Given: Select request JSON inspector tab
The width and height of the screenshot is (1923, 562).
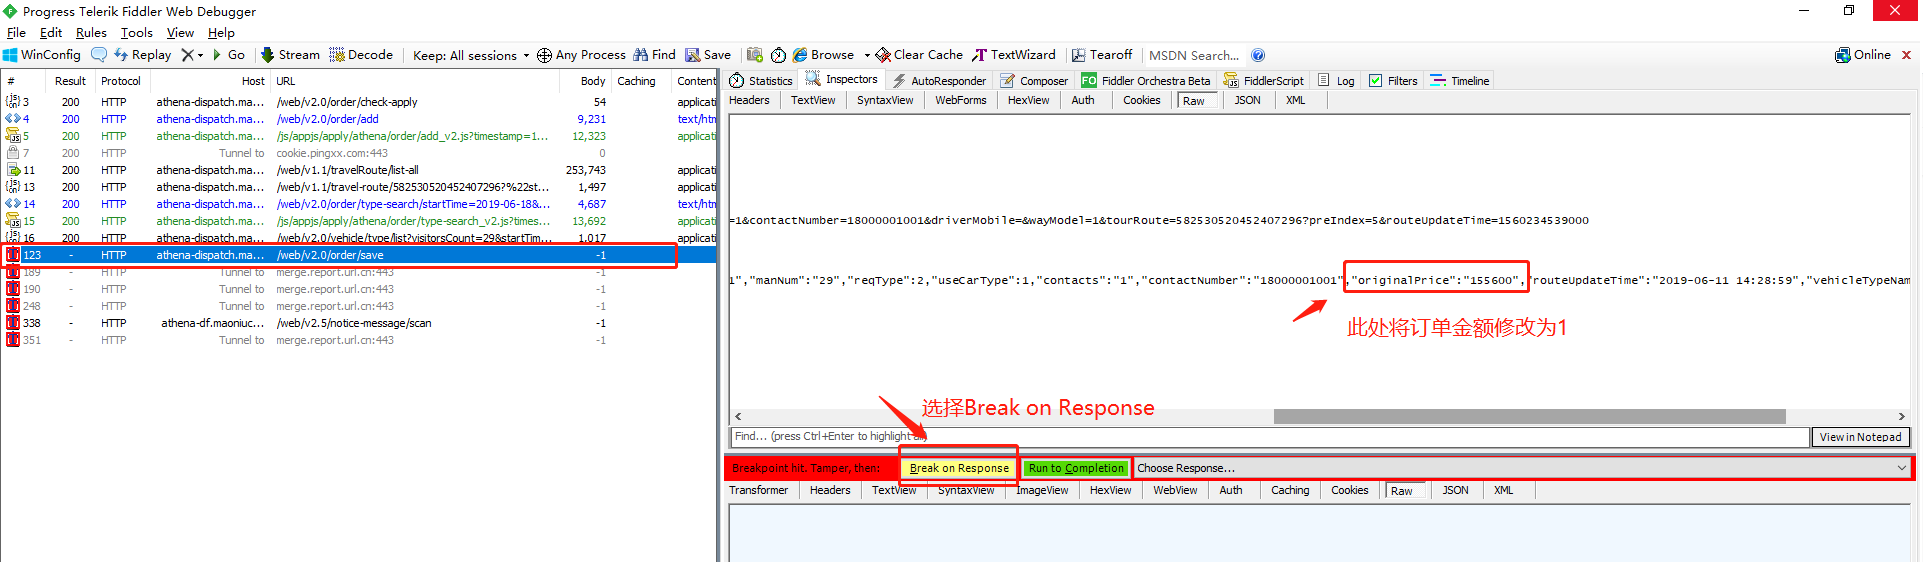Looking at the screenshot, I should pos(1247,100).
